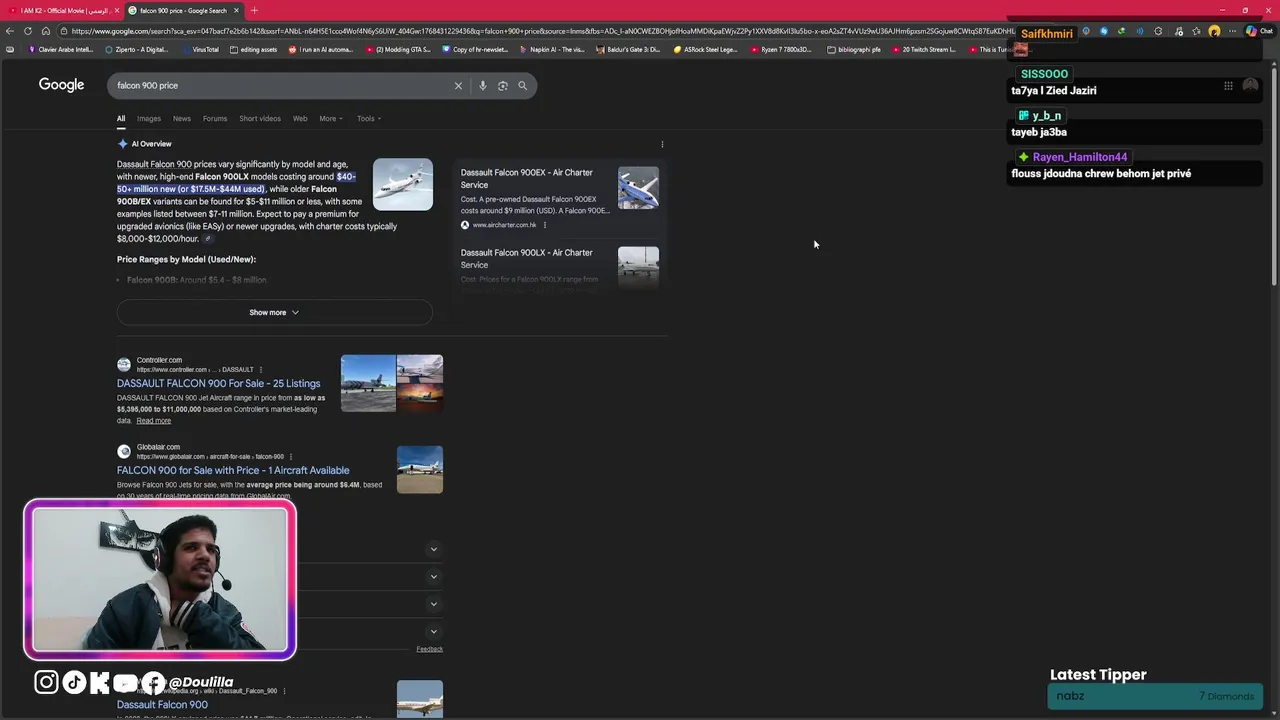1280x720 pixels.
Task: Open browser home page
Action: (46, 31)
